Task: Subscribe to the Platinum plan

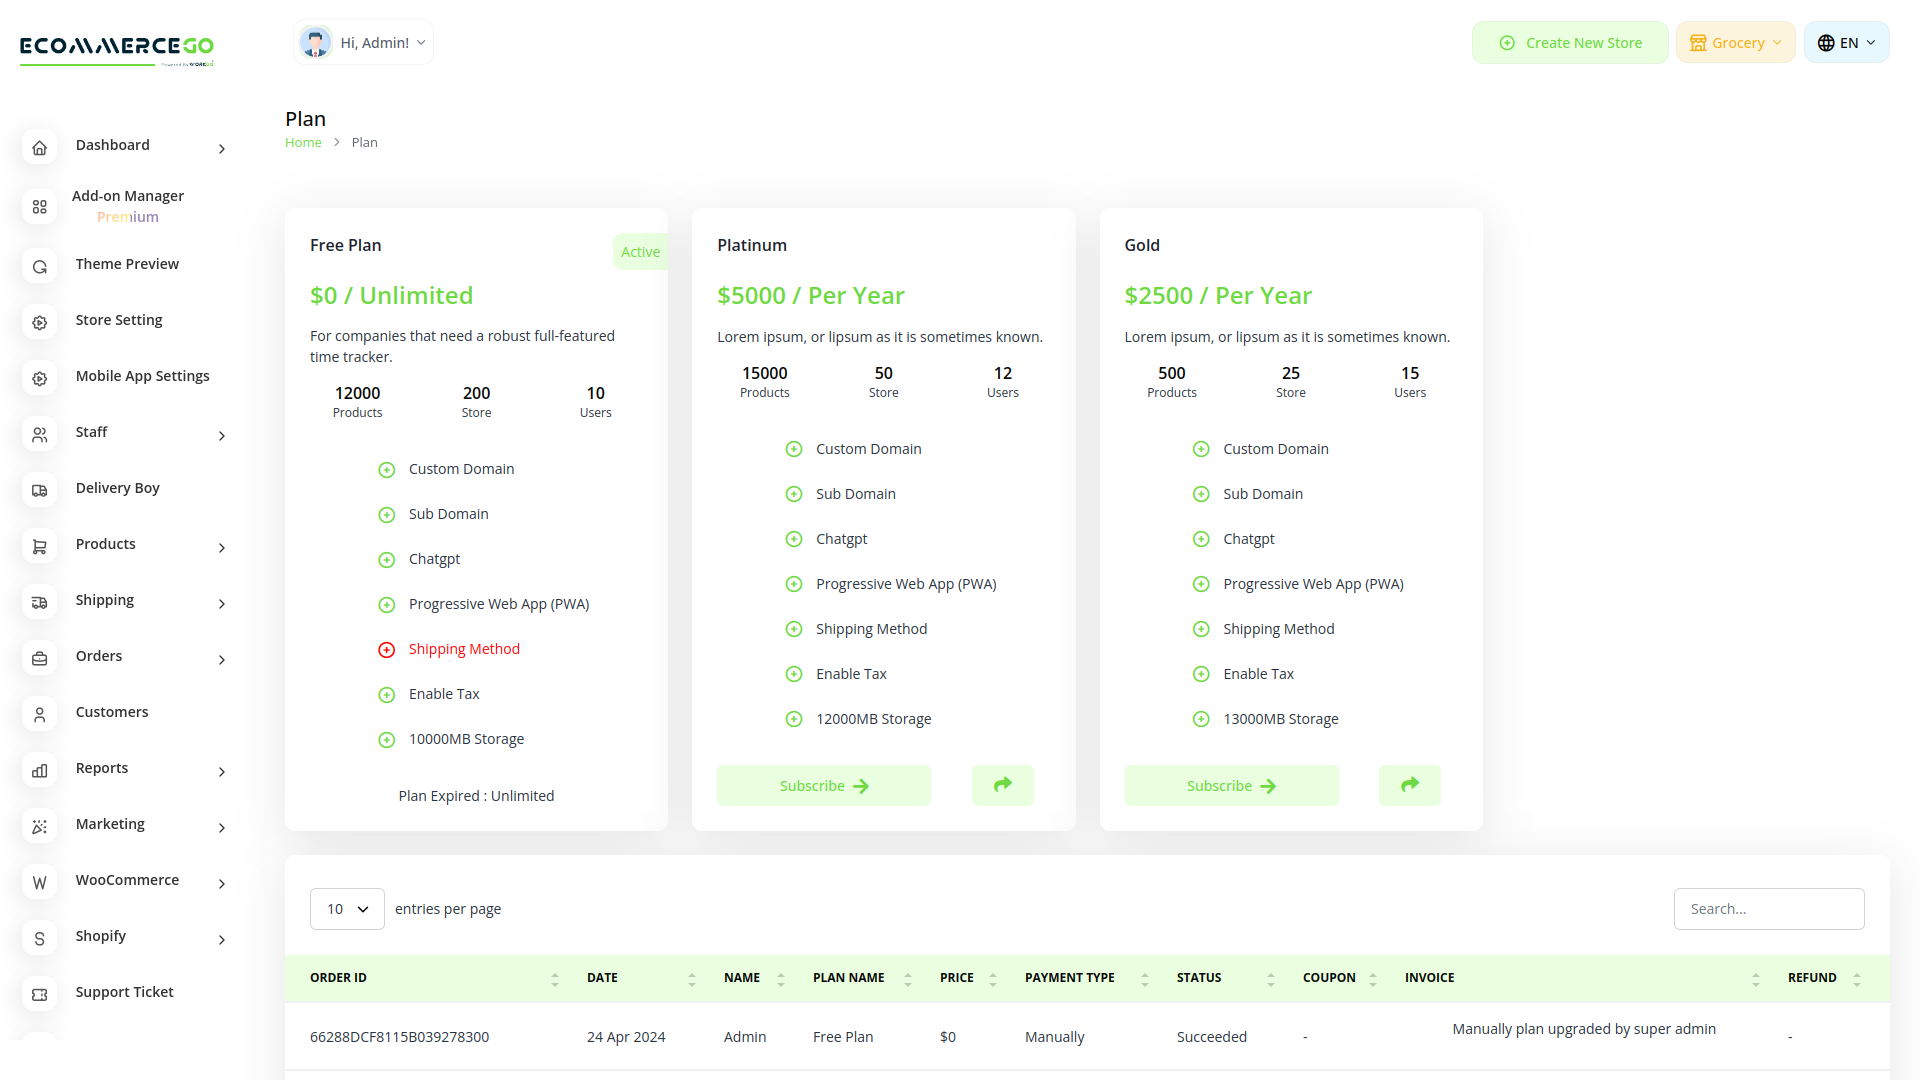Action: (x=823, y=785)
